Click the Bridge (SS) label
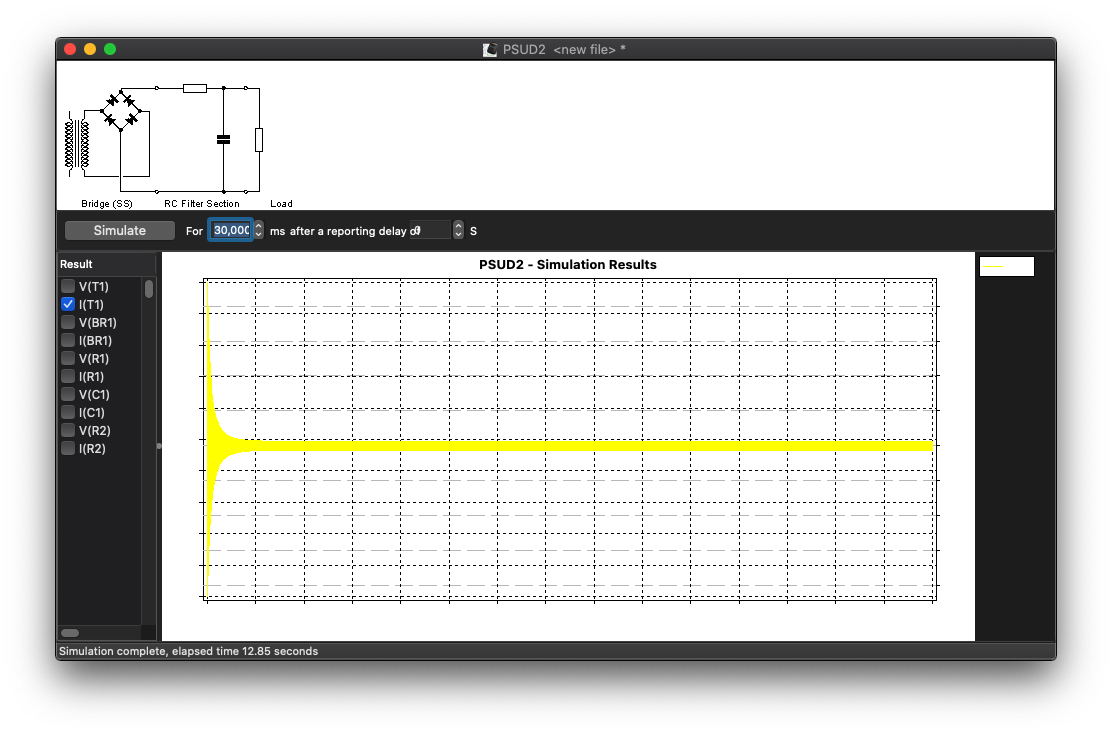1112x734 pixels. (106, 204)
